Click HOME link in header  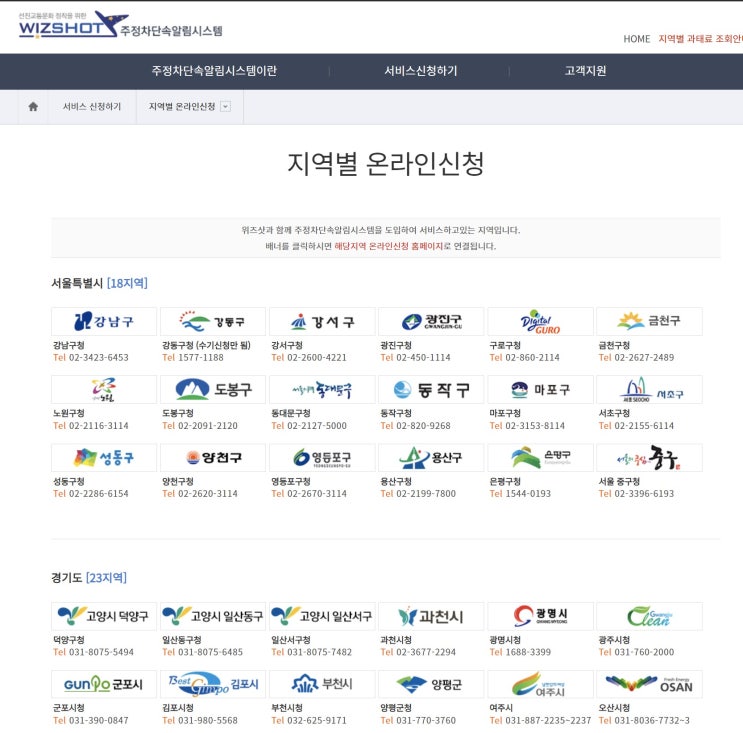point(636,39)
